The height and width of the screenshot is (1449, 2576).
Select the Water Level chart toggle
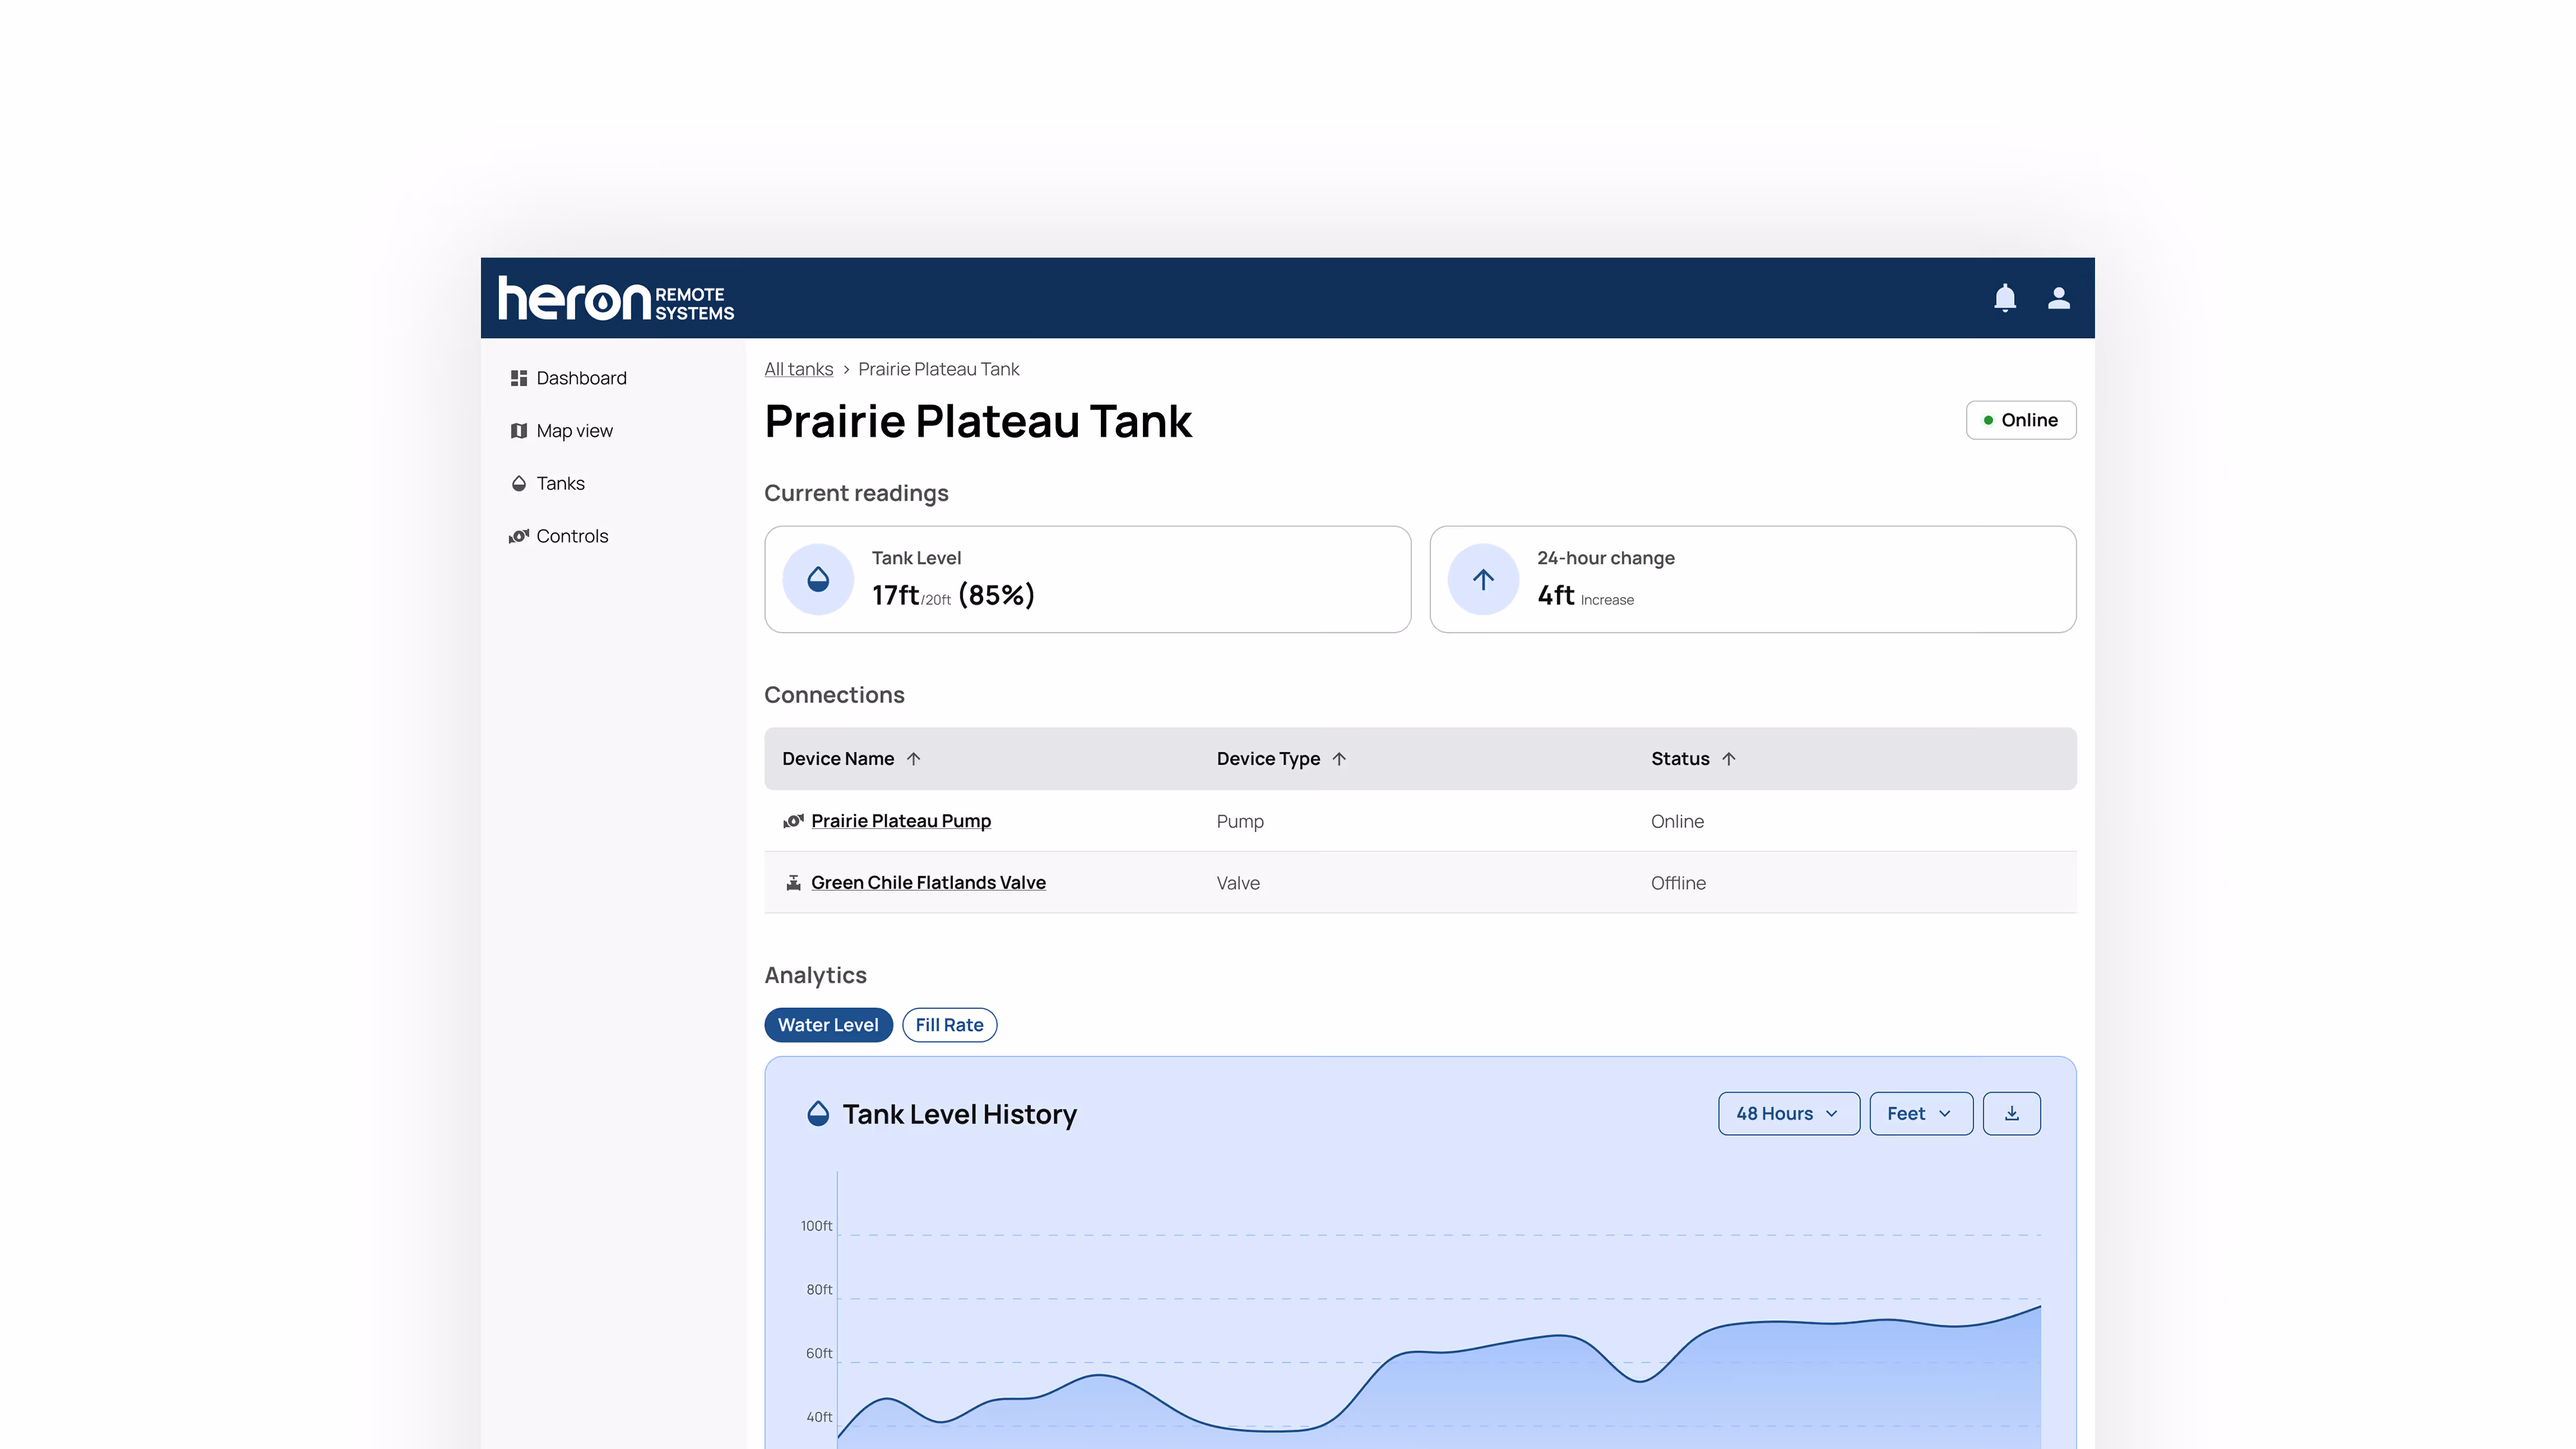coord(828,1025)
